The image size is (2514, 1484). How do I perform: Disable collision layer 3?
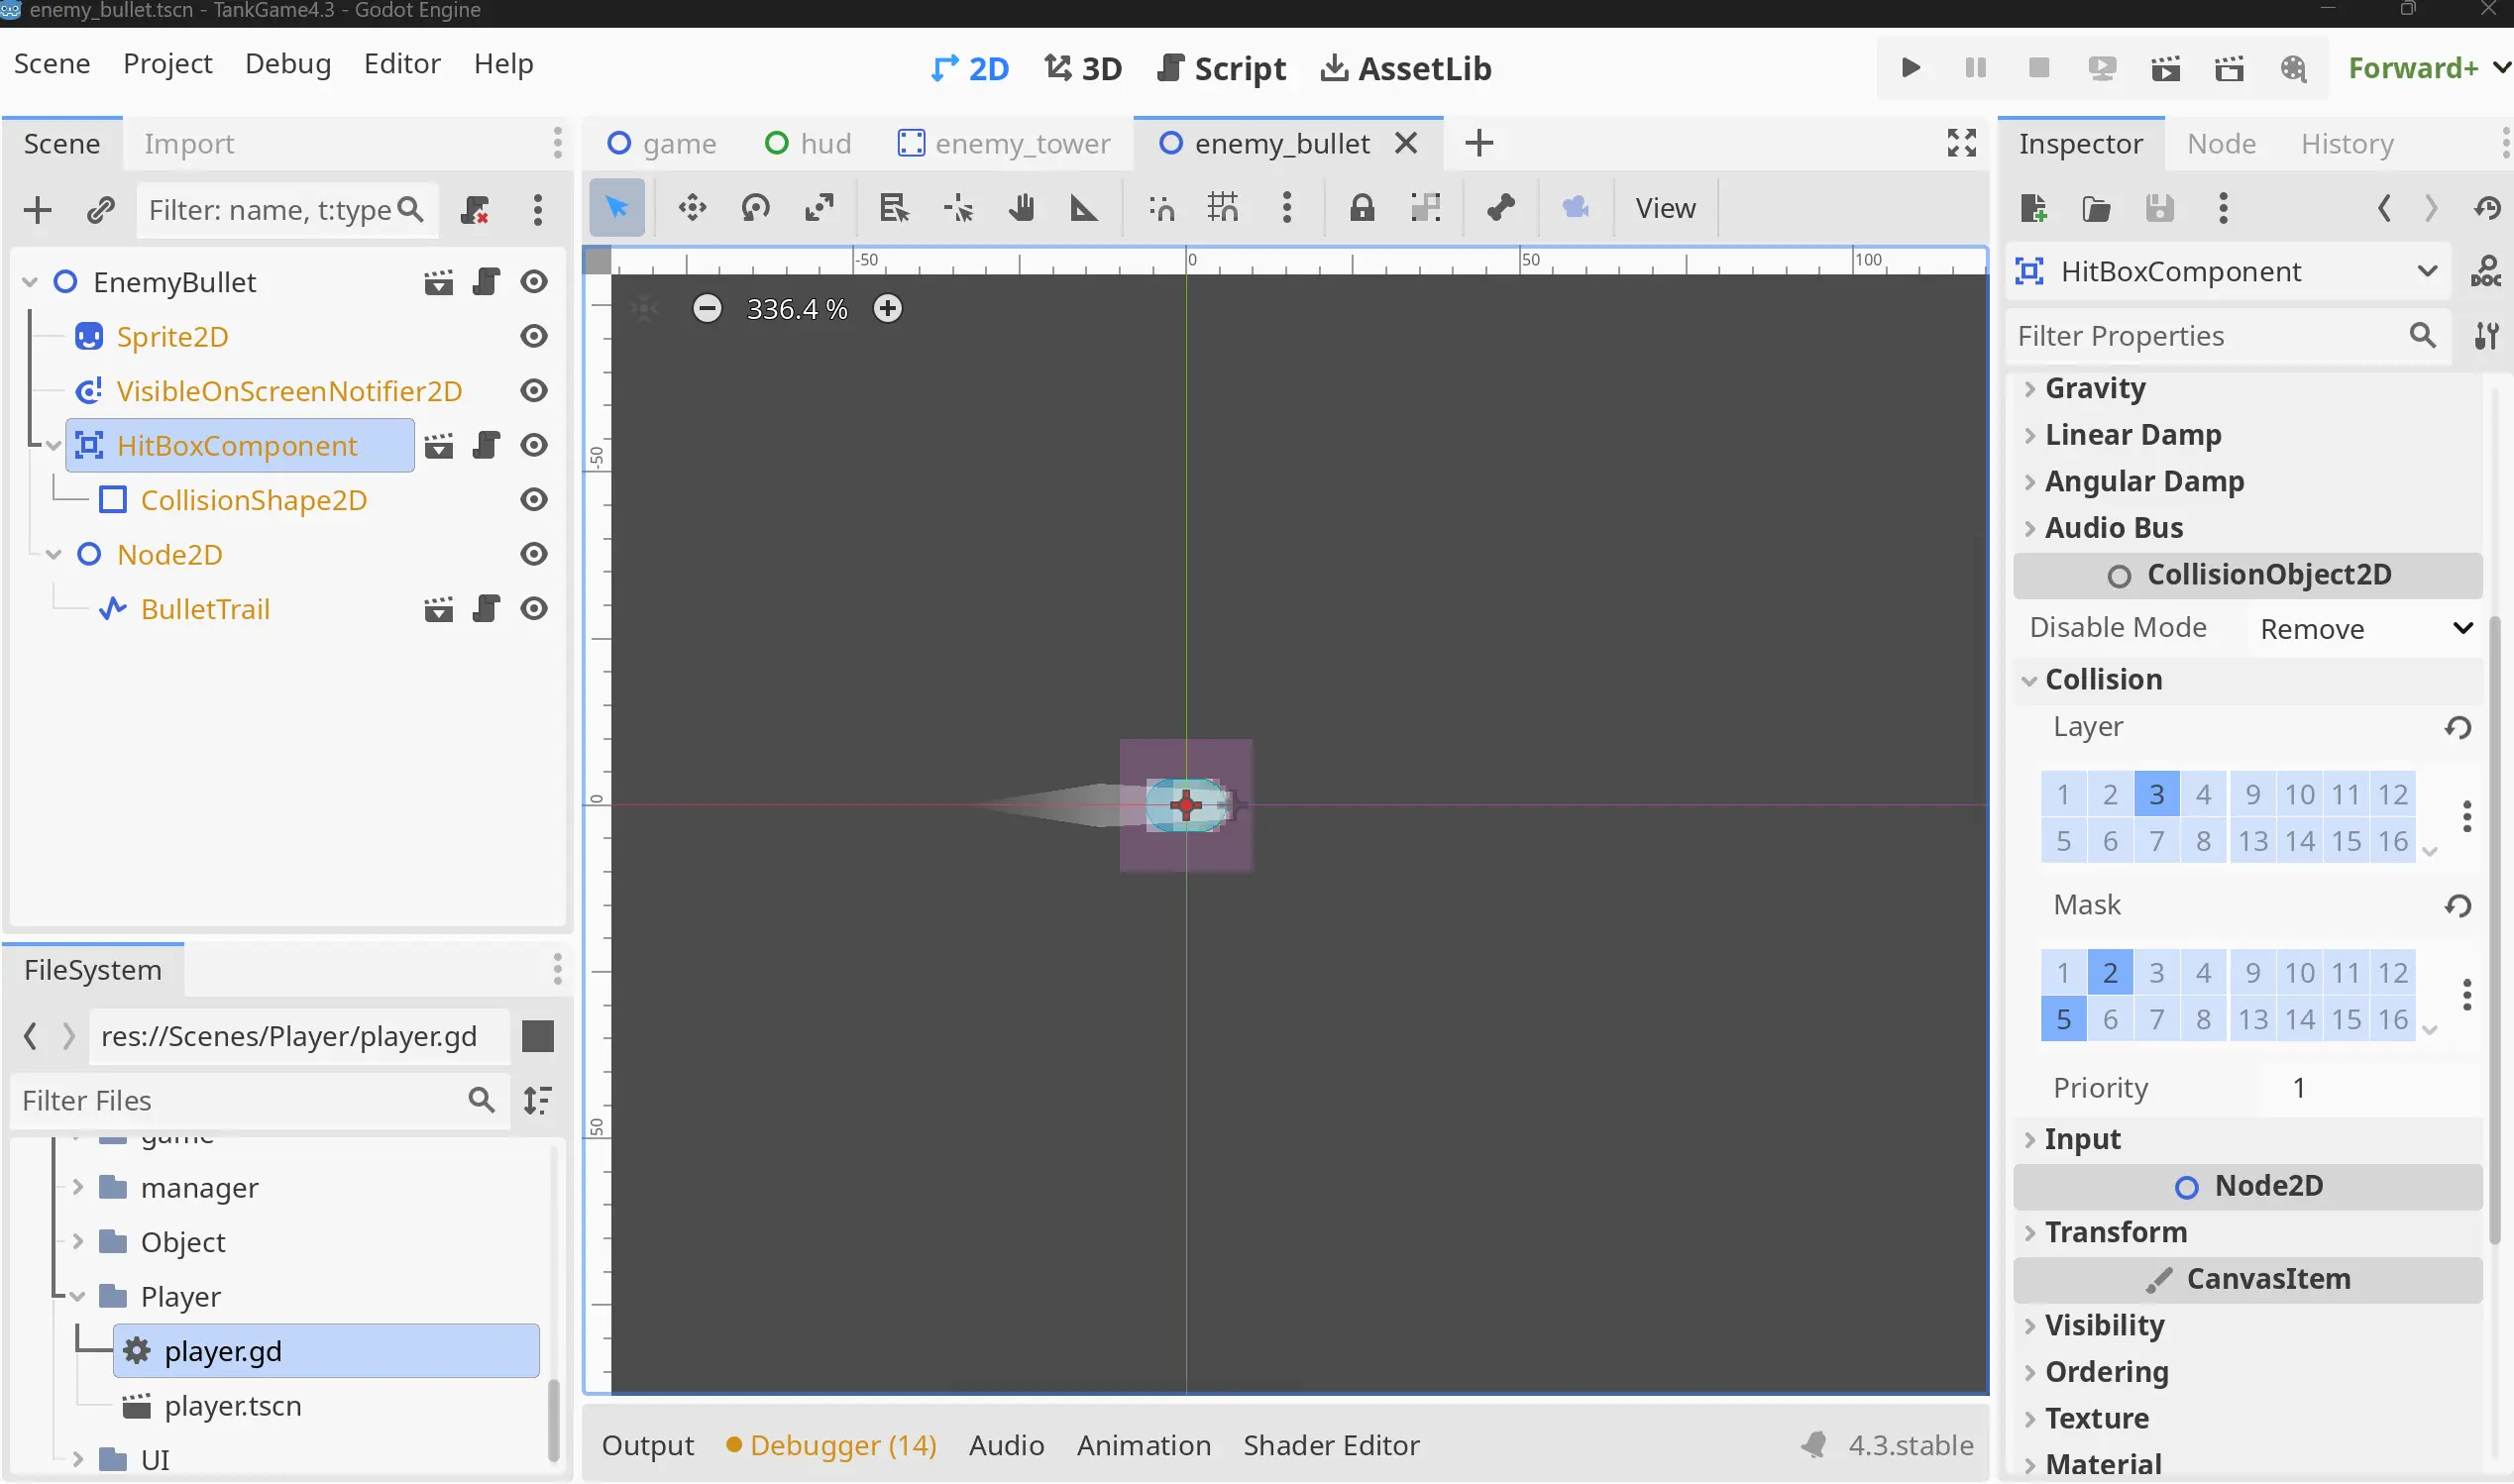tap(2157, 795)
